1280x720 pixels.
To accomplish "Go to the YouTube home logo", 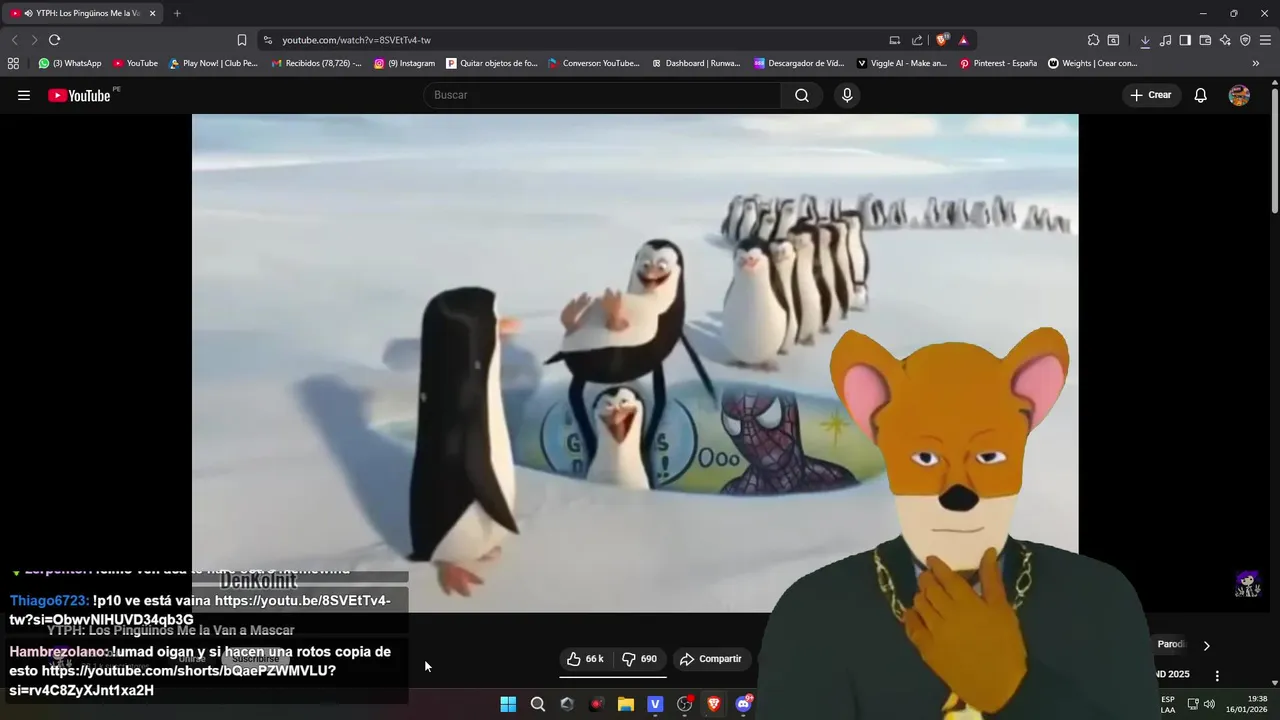I will pos(79,95).
